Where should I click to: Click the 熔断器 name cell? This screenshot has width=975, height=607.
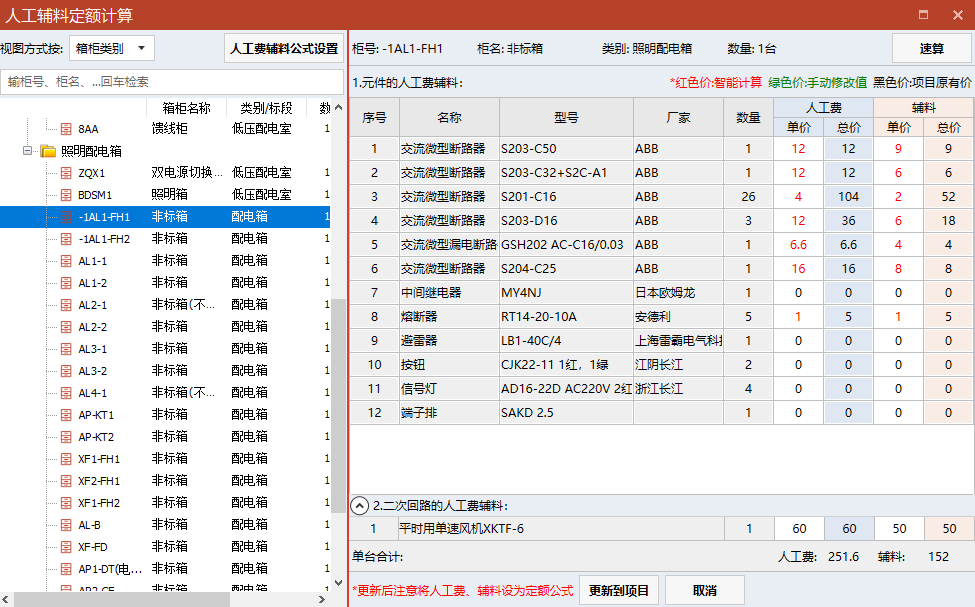point(449,317)
